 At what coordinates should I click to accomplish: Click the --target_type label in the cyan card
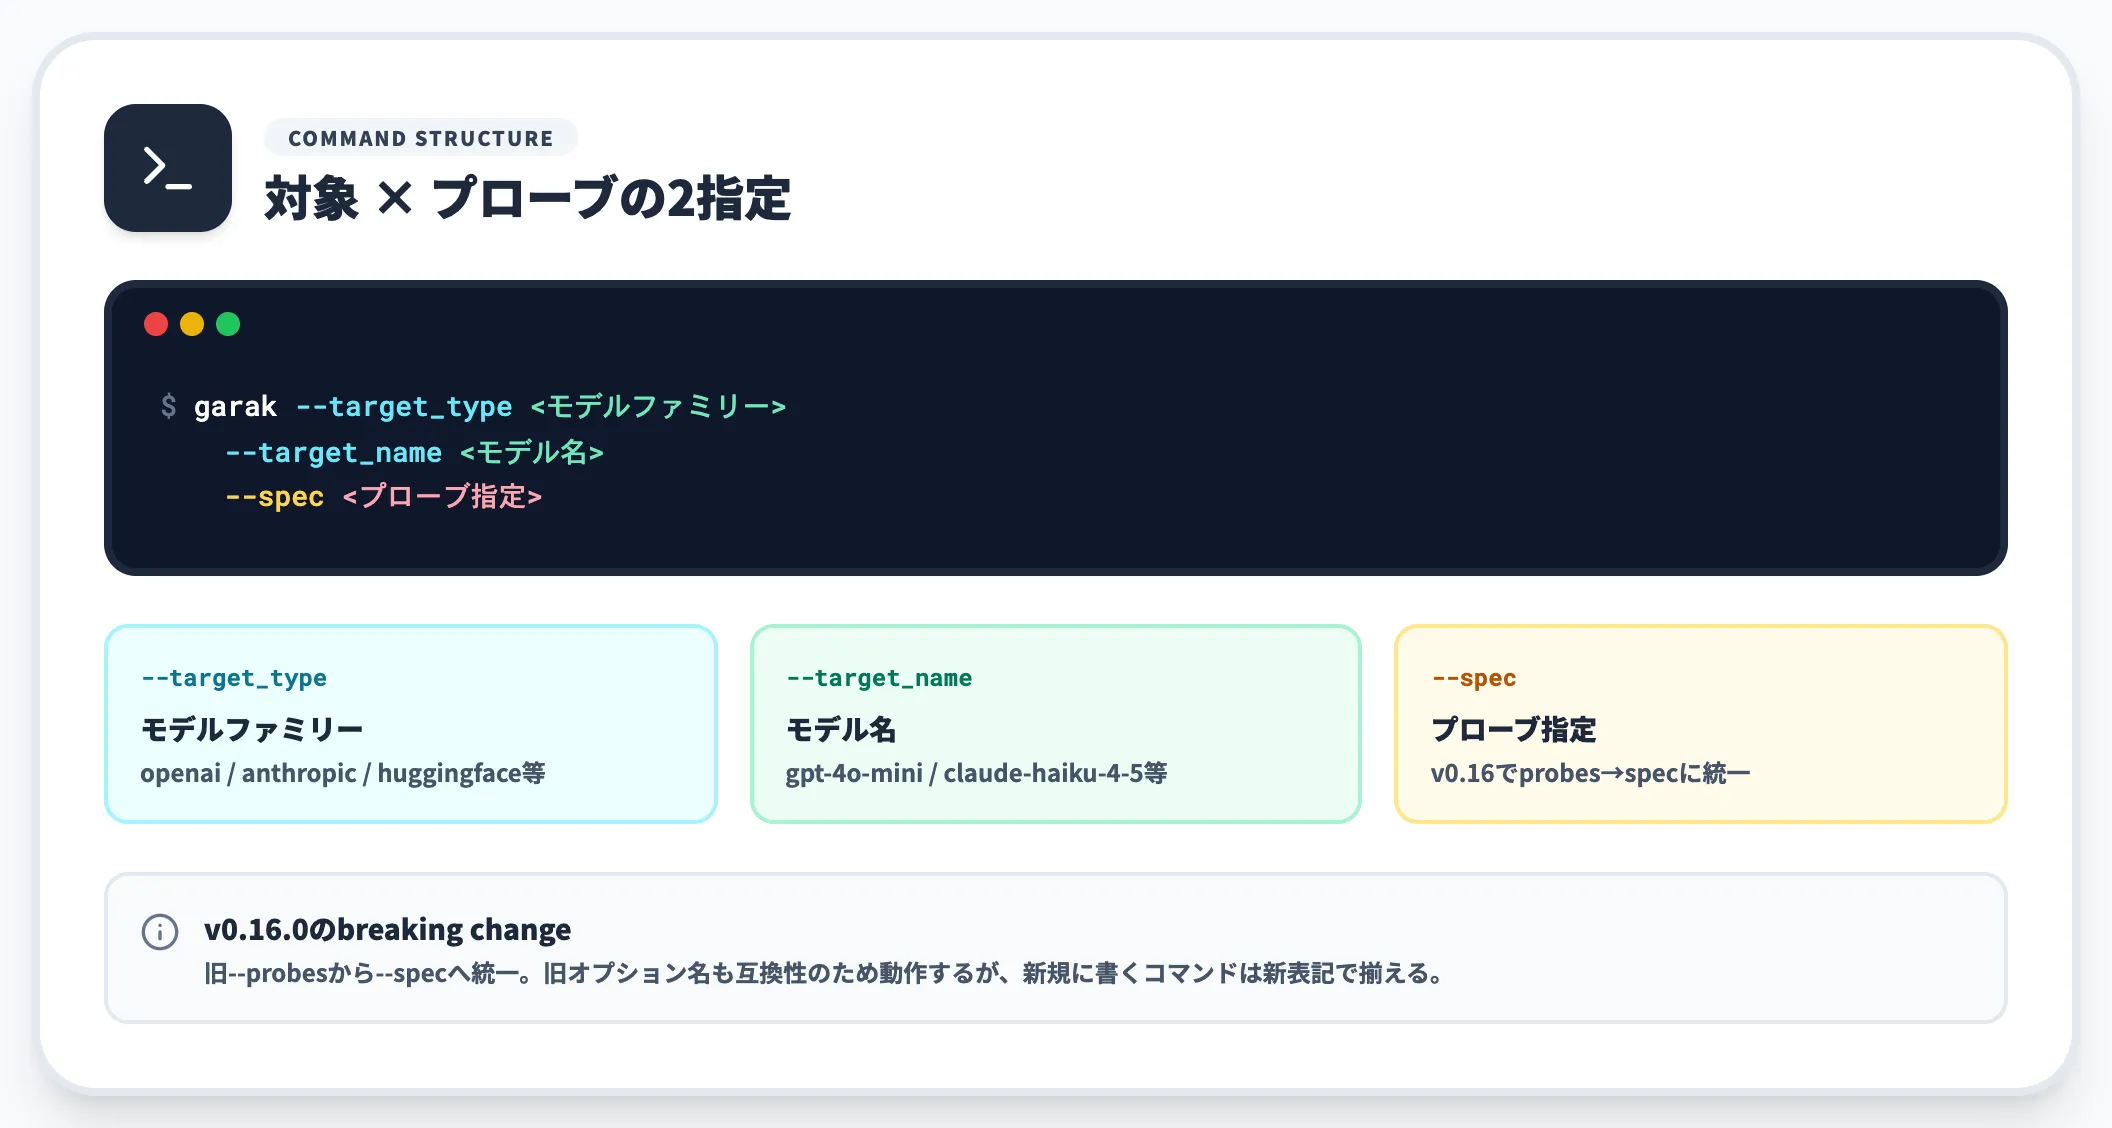pos(234,678)
